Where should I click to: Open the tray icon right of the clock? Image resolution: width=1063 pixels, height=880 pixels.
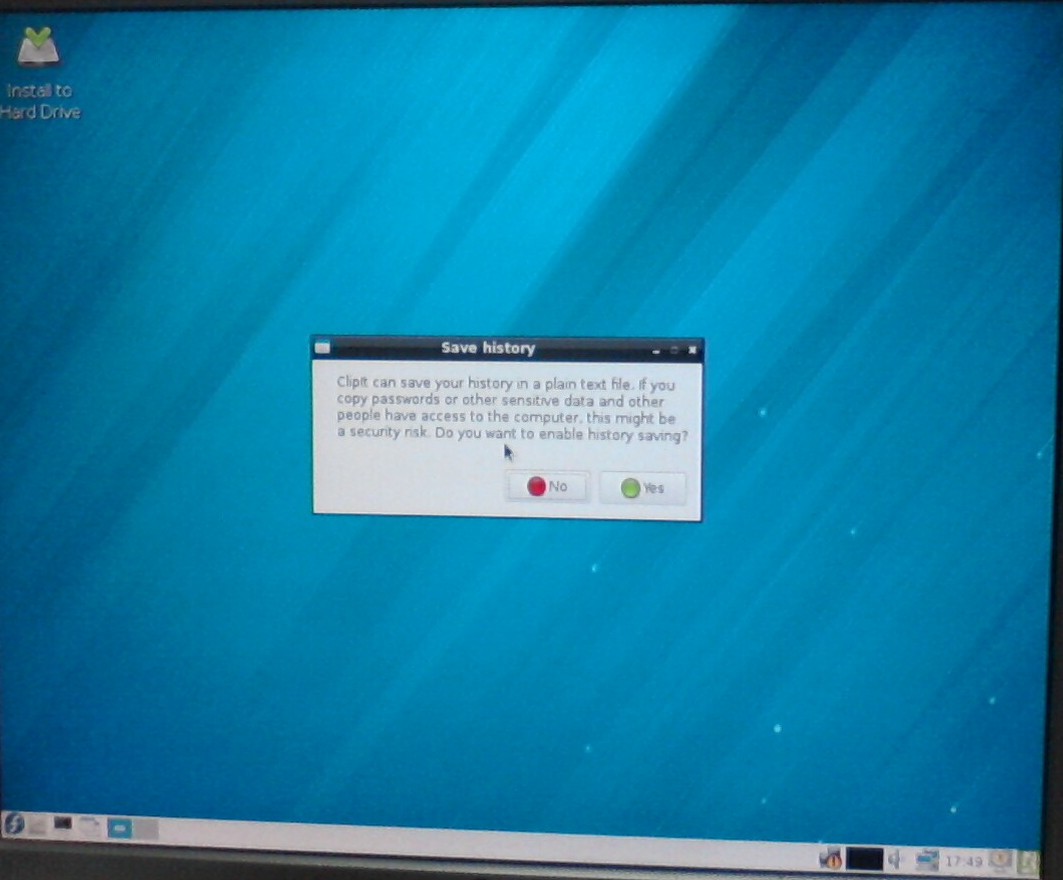pyautogui.click(x=999, y=859)
